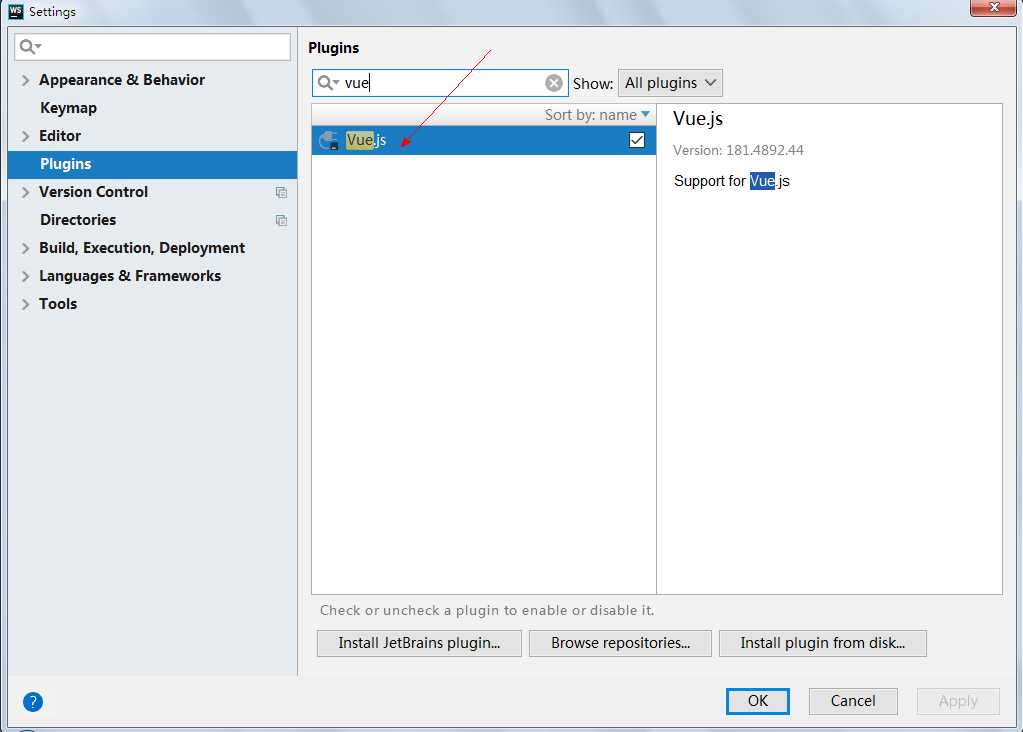
Task: Expand the Editor section
Action: pos(25,136)
